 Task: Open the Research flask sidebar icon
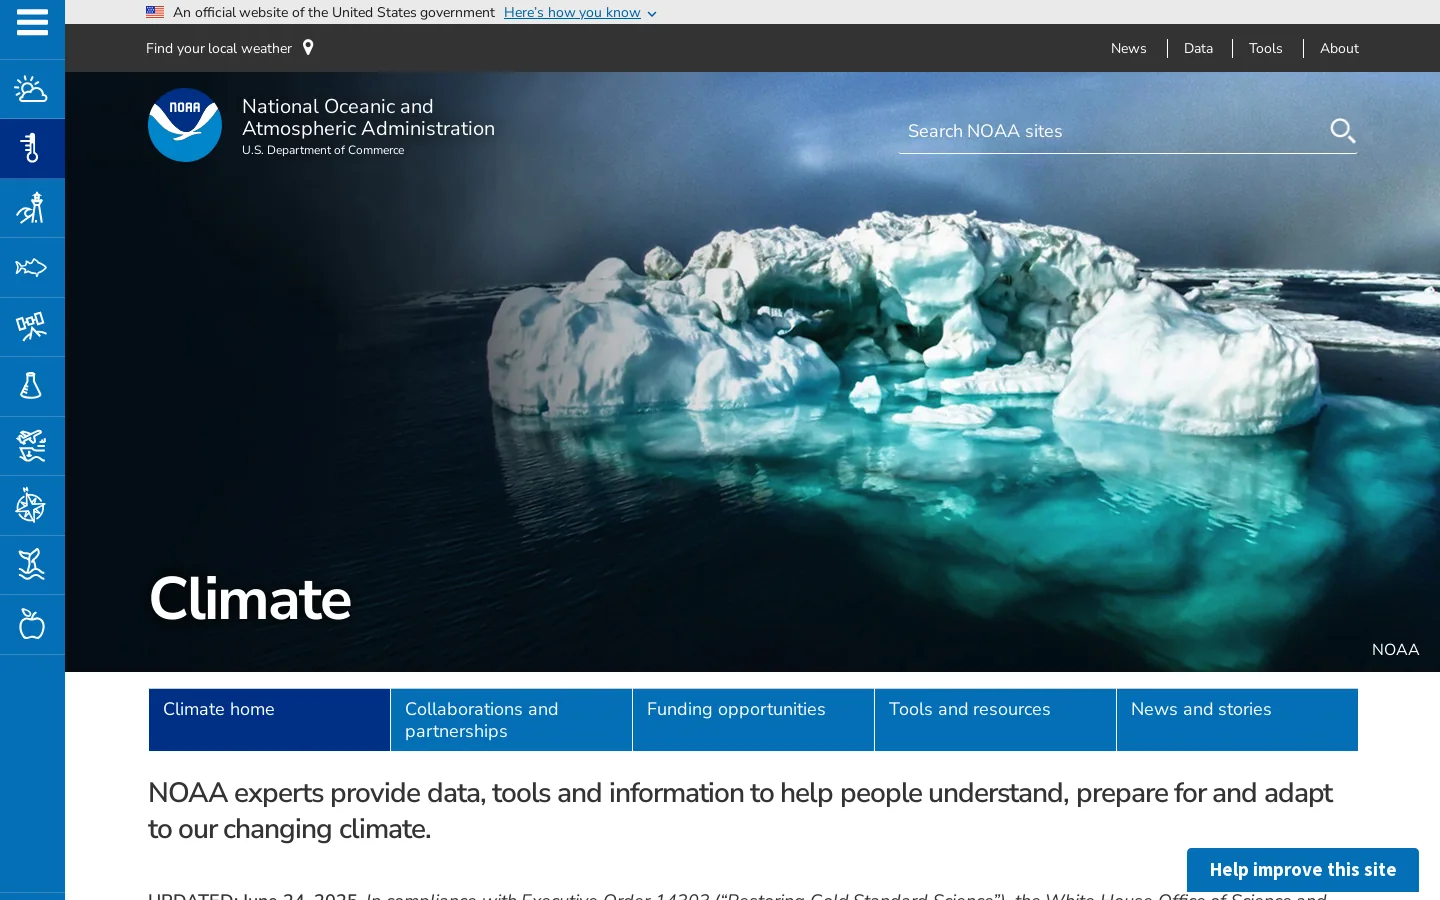(32, 386)
